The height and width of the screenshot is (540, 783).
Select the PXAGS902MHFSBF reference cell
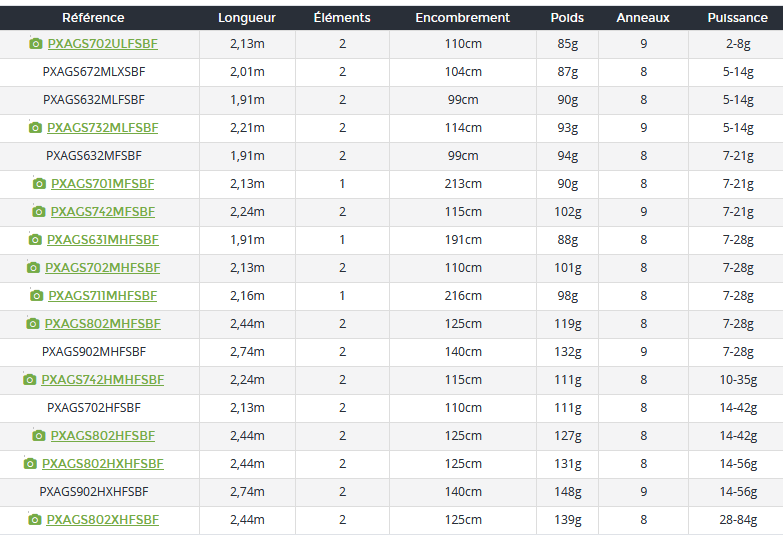94,352
